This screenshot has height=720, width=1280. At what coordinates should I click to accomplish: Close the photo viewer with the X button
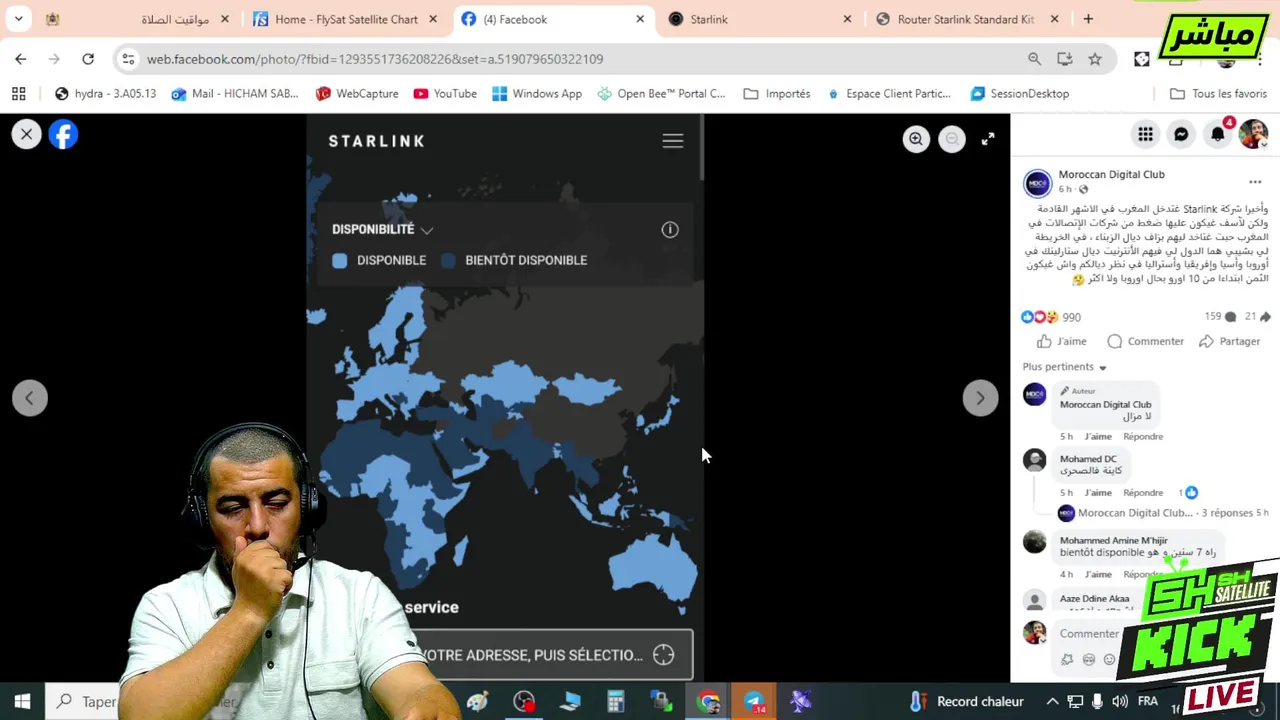(x=27, y=134)
